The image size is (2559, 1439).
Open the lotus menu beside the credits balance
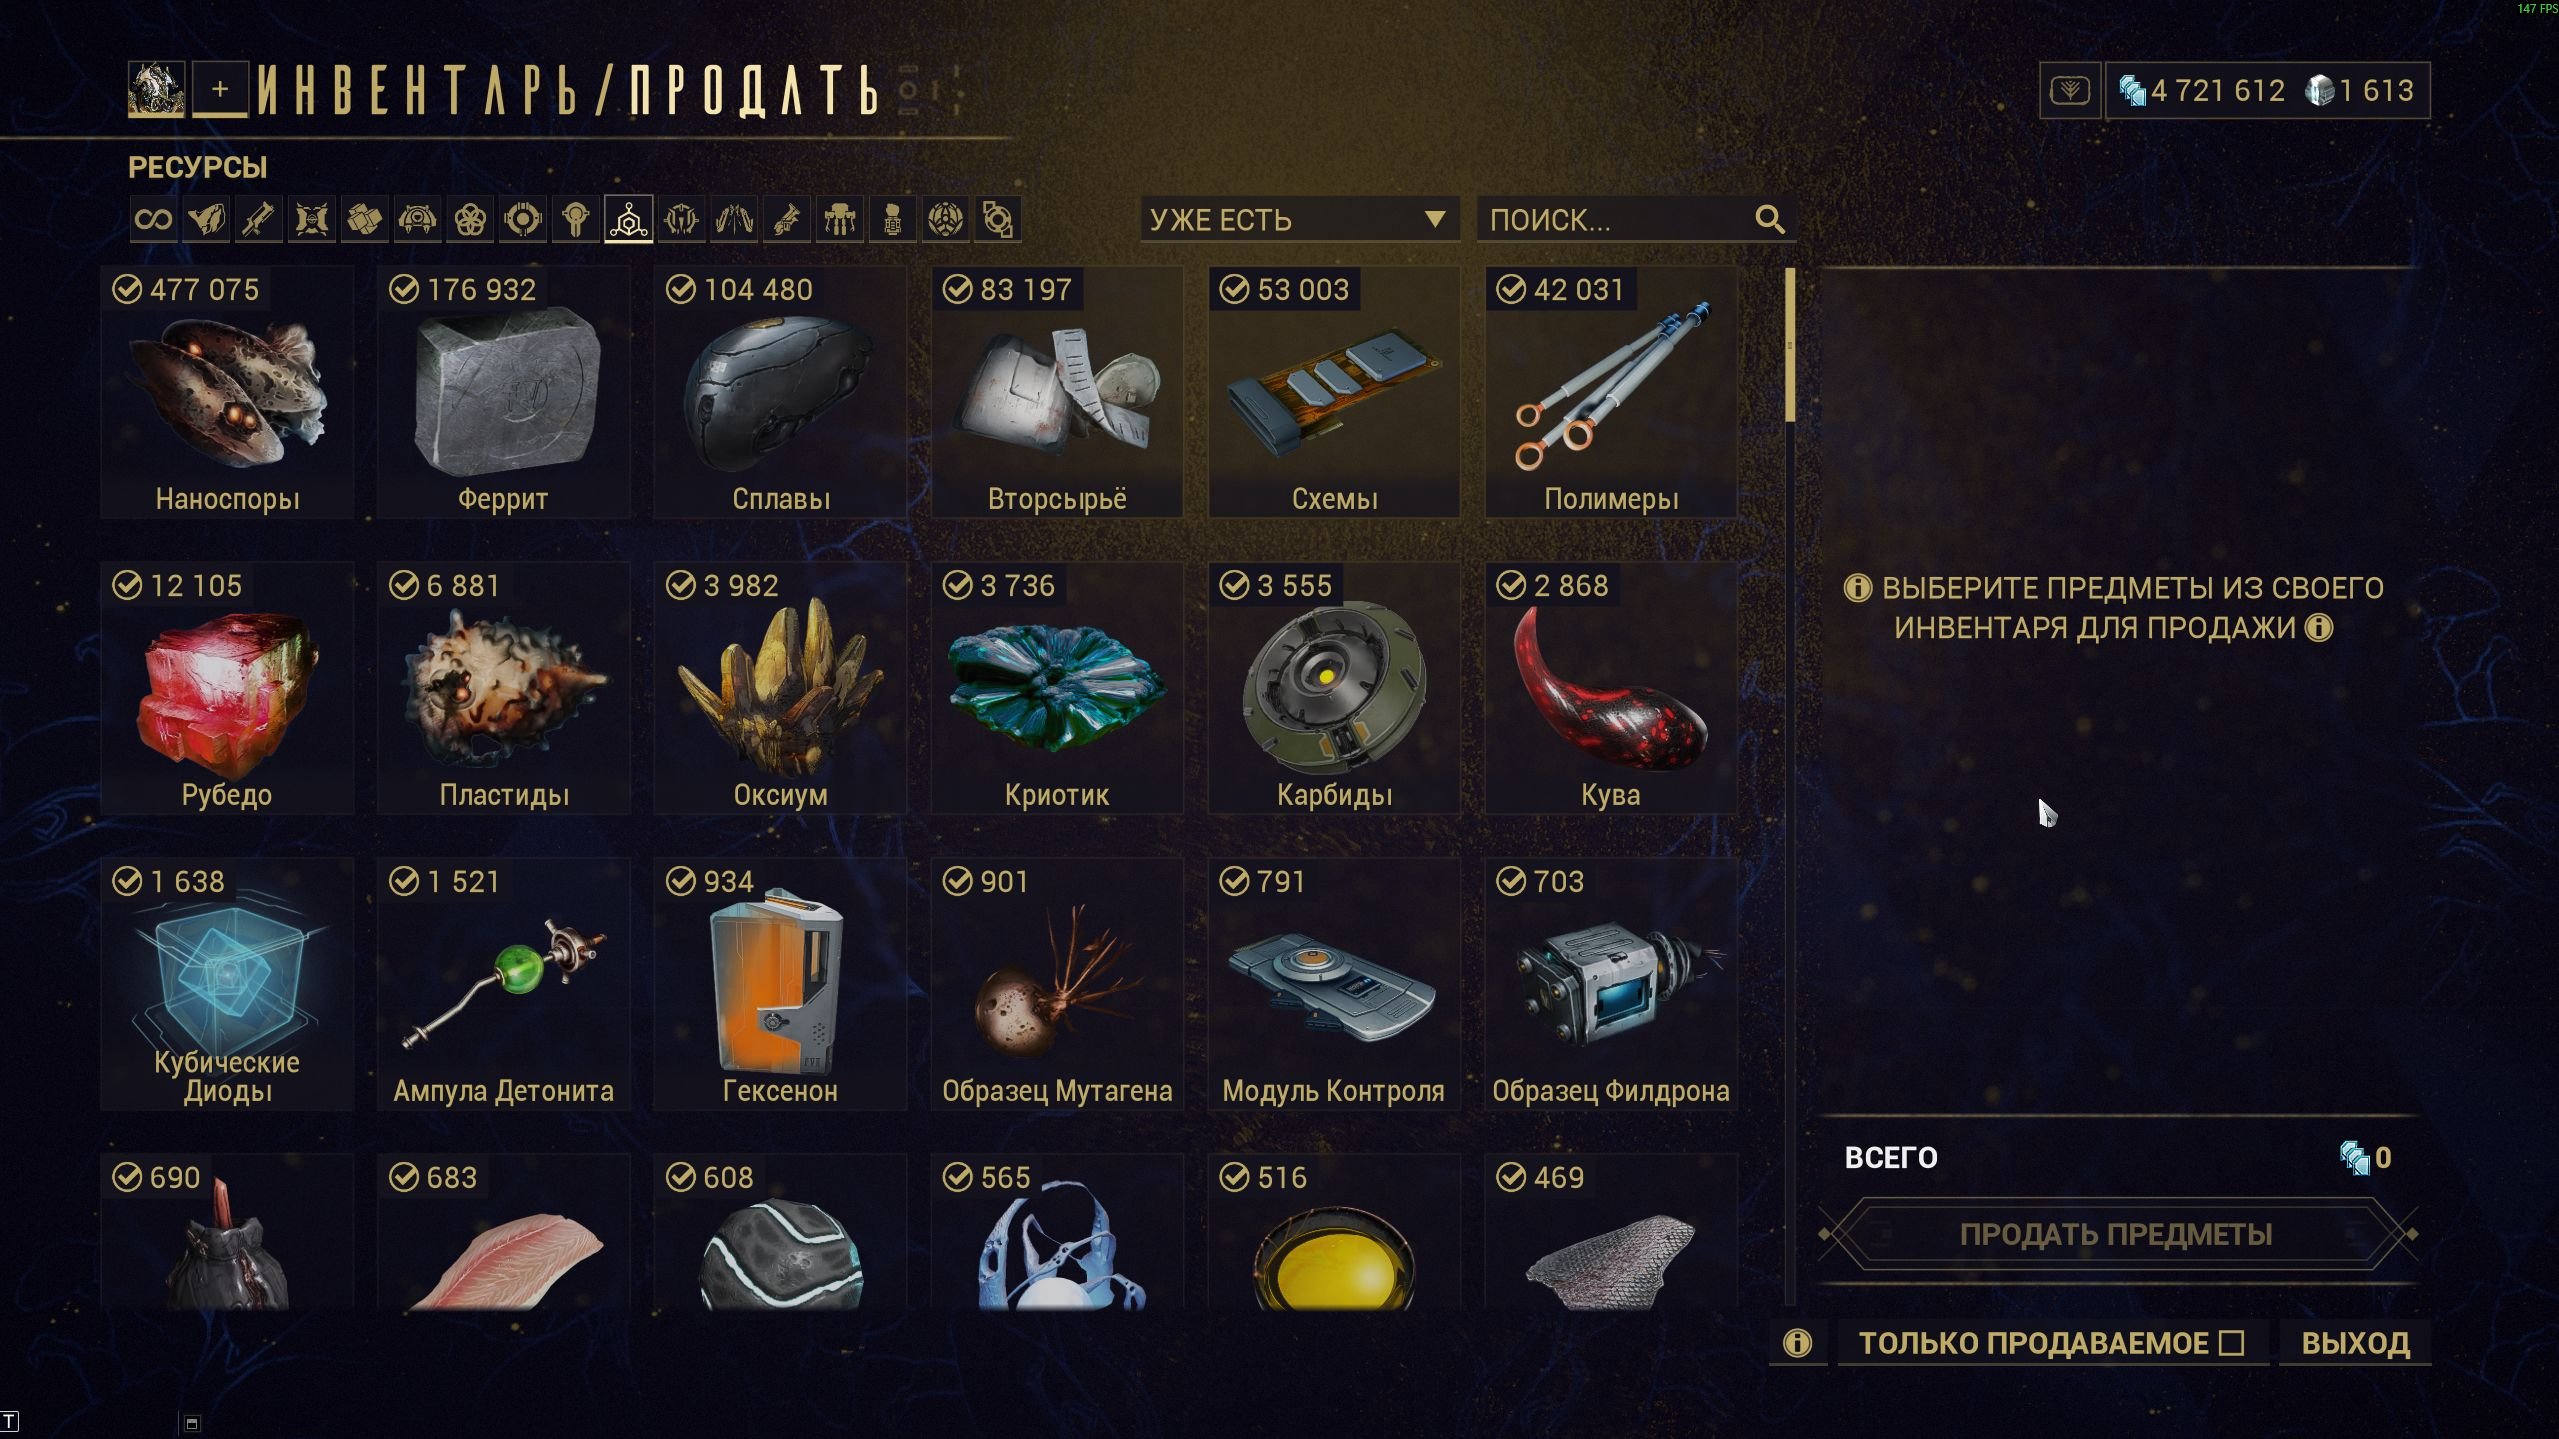(2069, 91)
